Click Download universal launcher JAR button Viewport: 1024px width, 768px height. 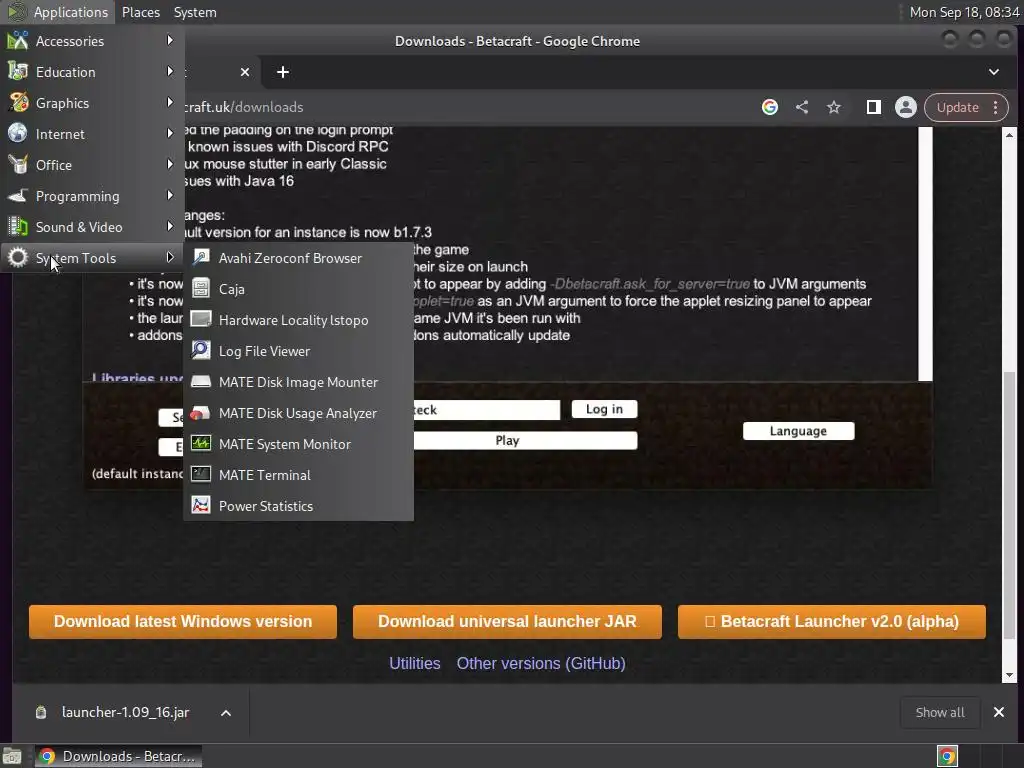tap(507, 621)
